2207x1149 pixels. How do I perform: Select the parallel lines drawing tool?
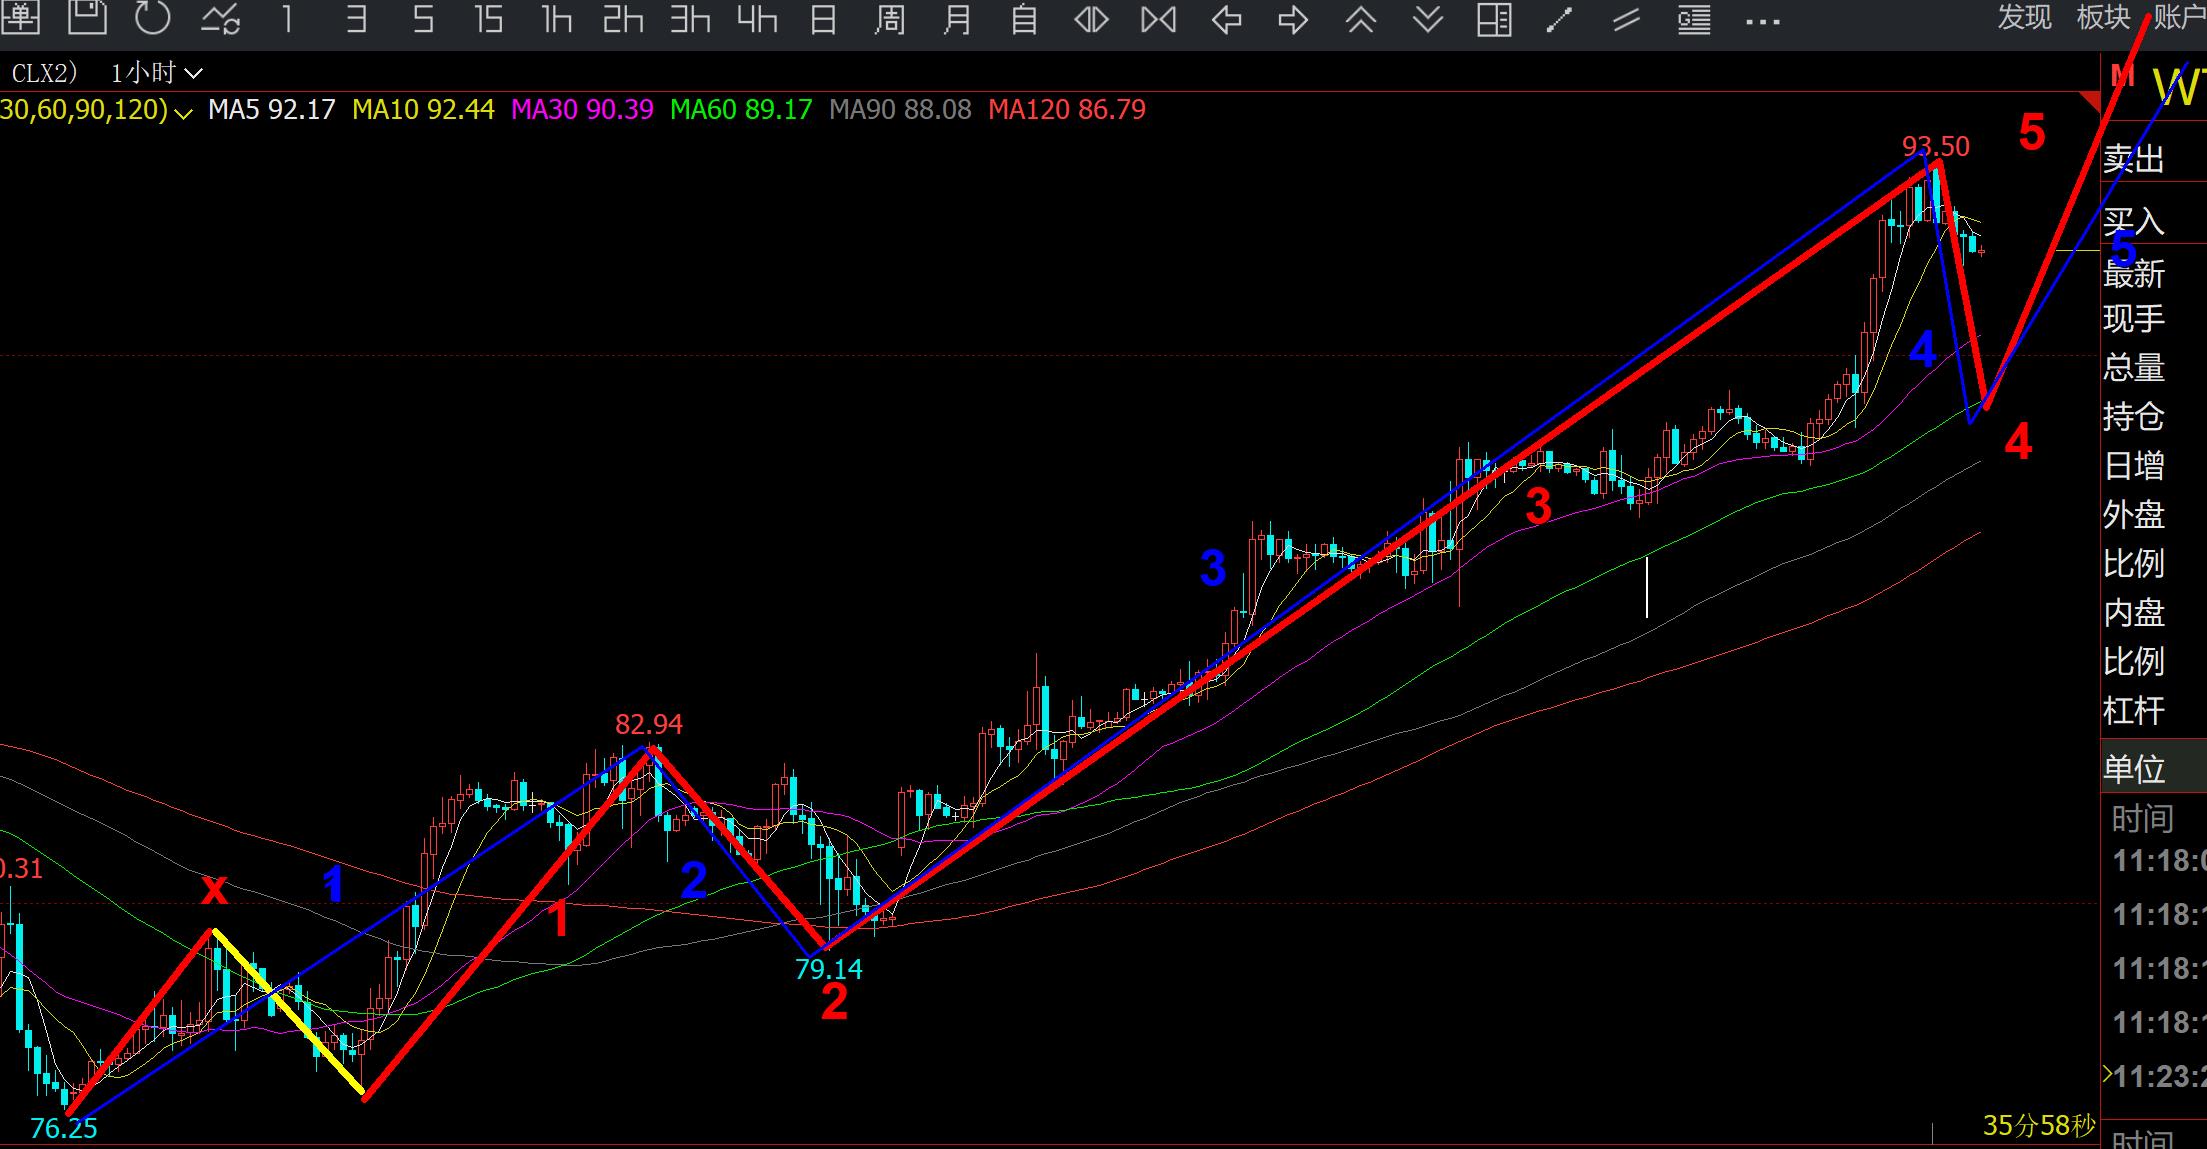point(1627,18)
